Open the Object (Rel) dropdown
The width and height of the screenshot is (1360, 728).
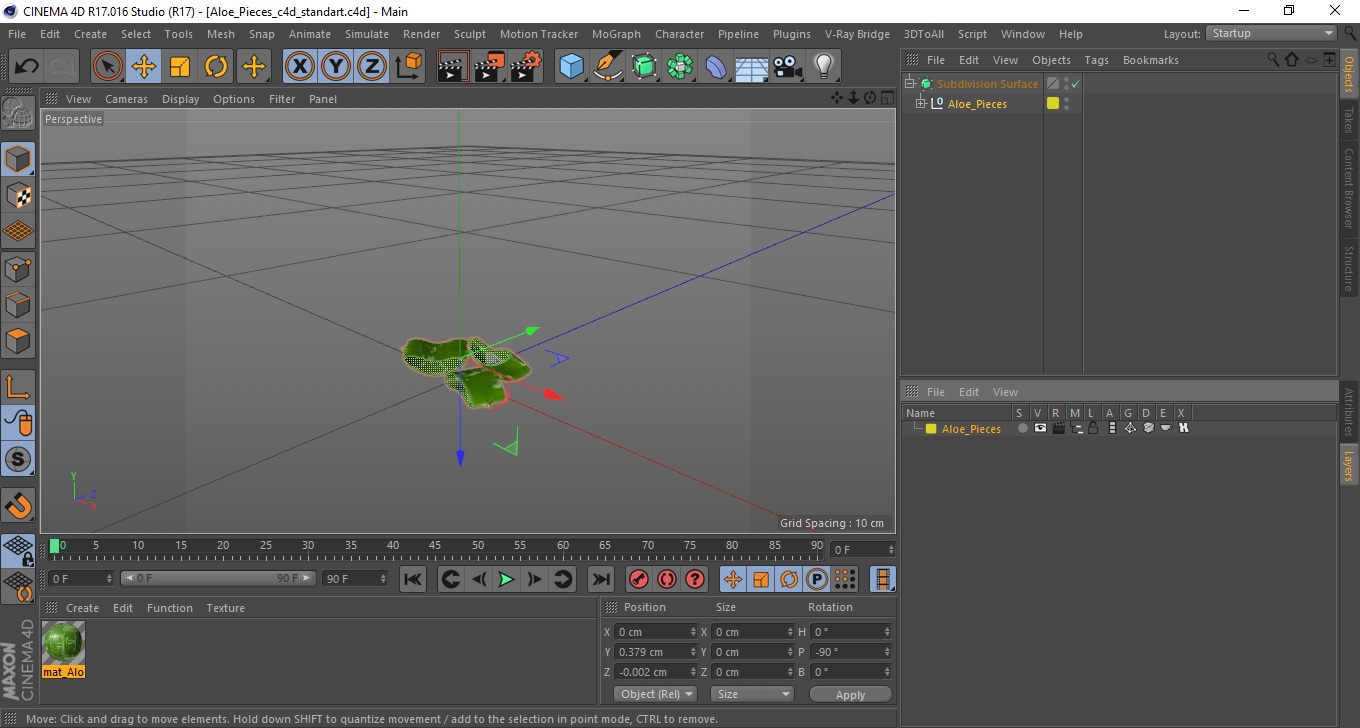(656, 694)
